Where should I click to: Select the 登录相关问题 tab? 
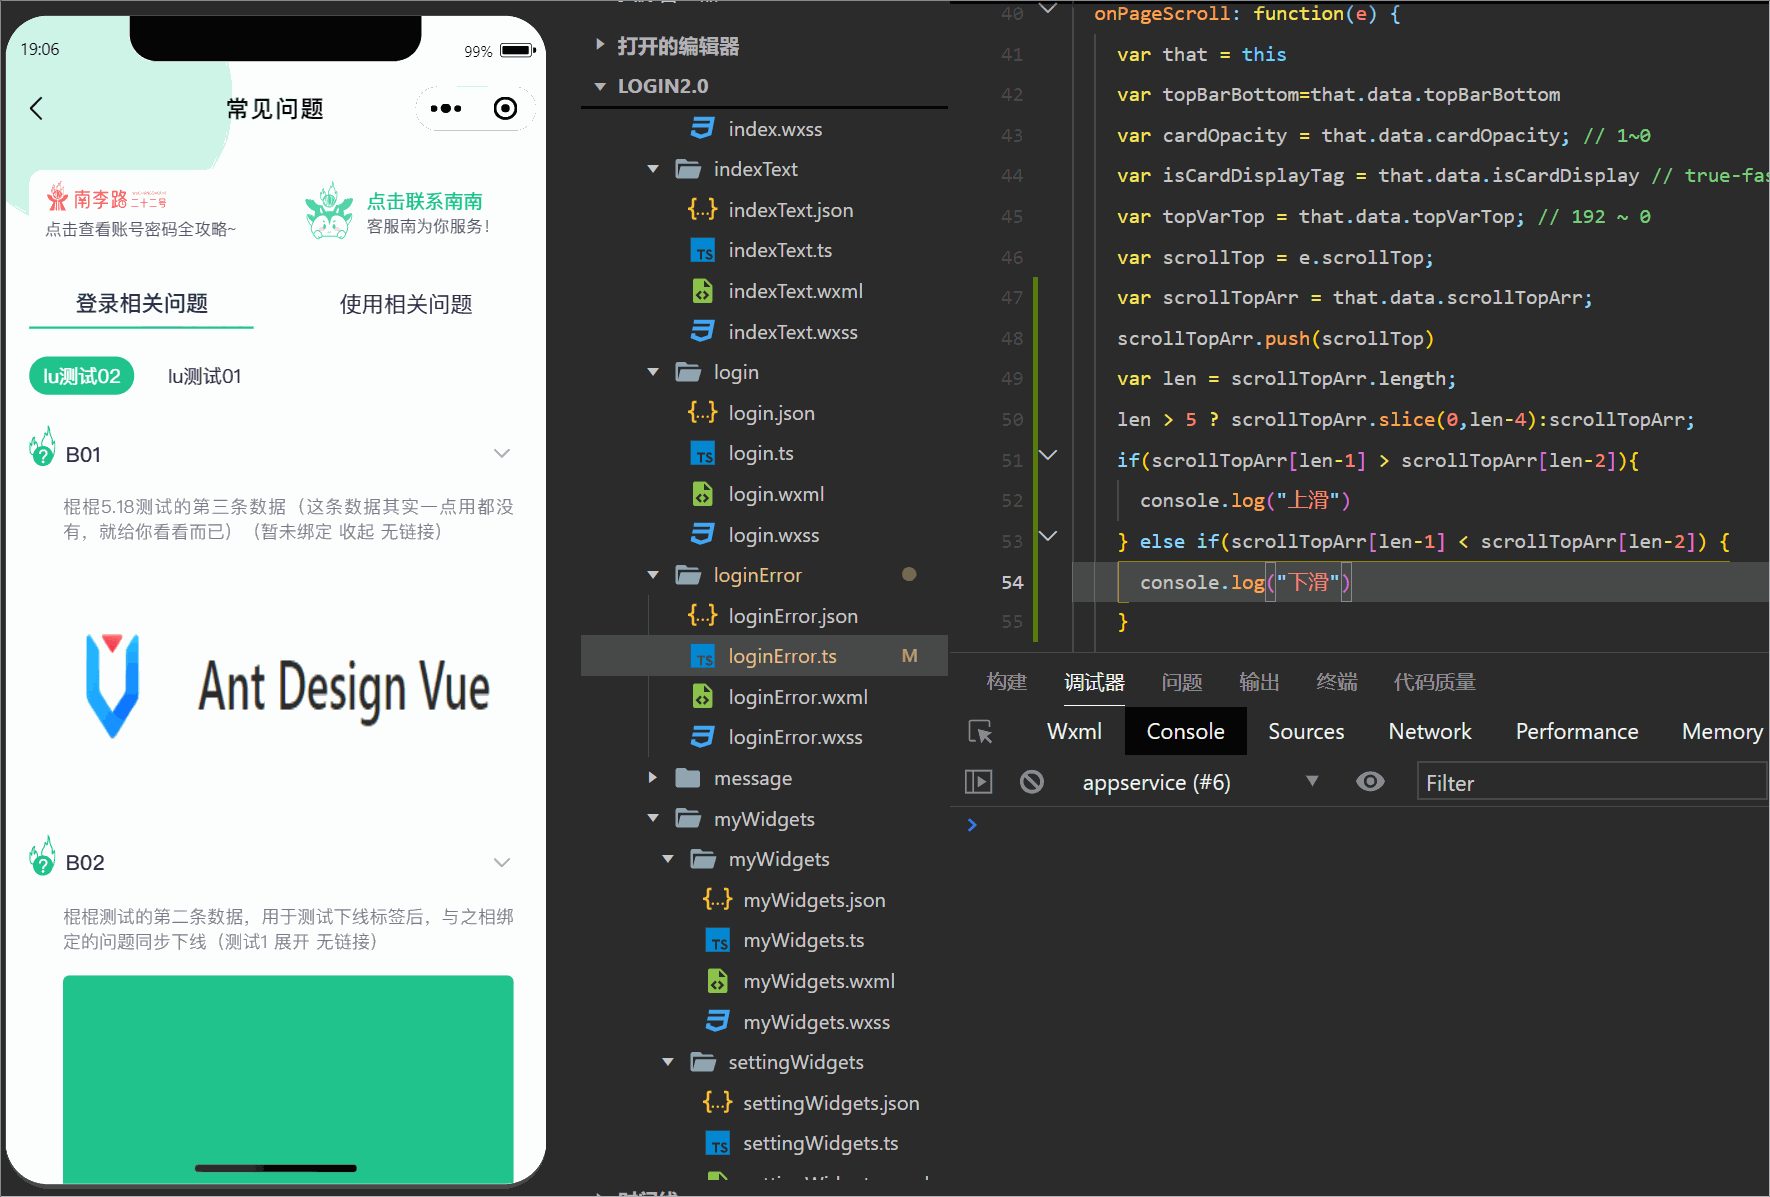coord(142,303)
